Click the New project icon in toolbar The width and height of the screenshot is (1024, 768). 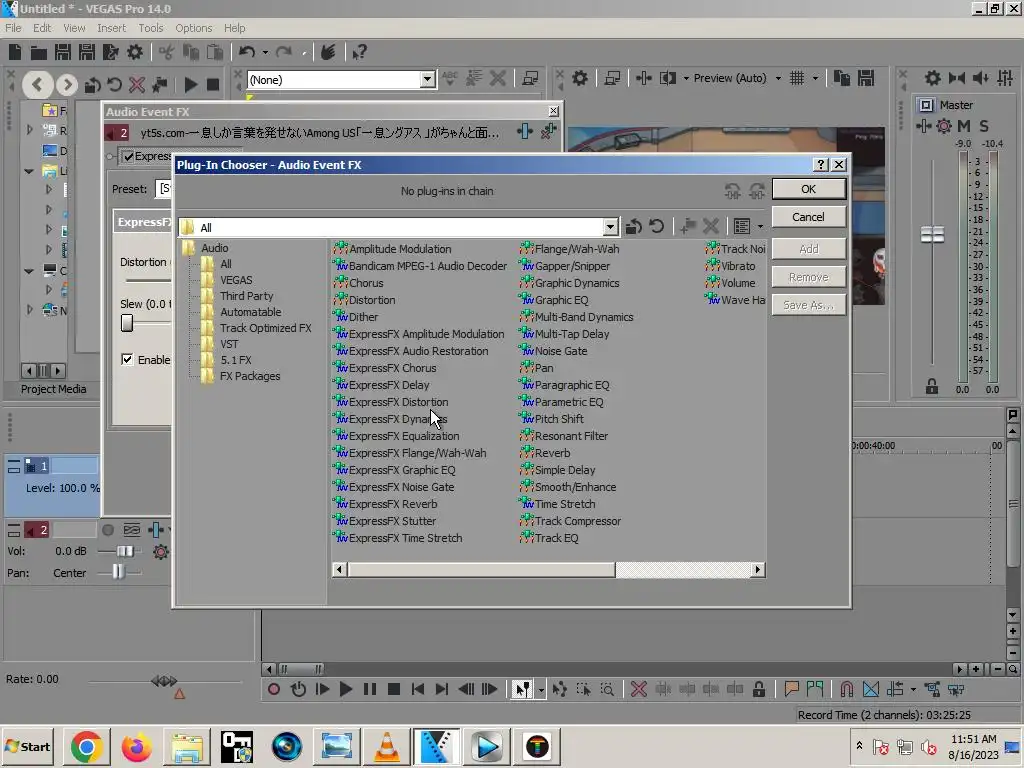[15, 52]
